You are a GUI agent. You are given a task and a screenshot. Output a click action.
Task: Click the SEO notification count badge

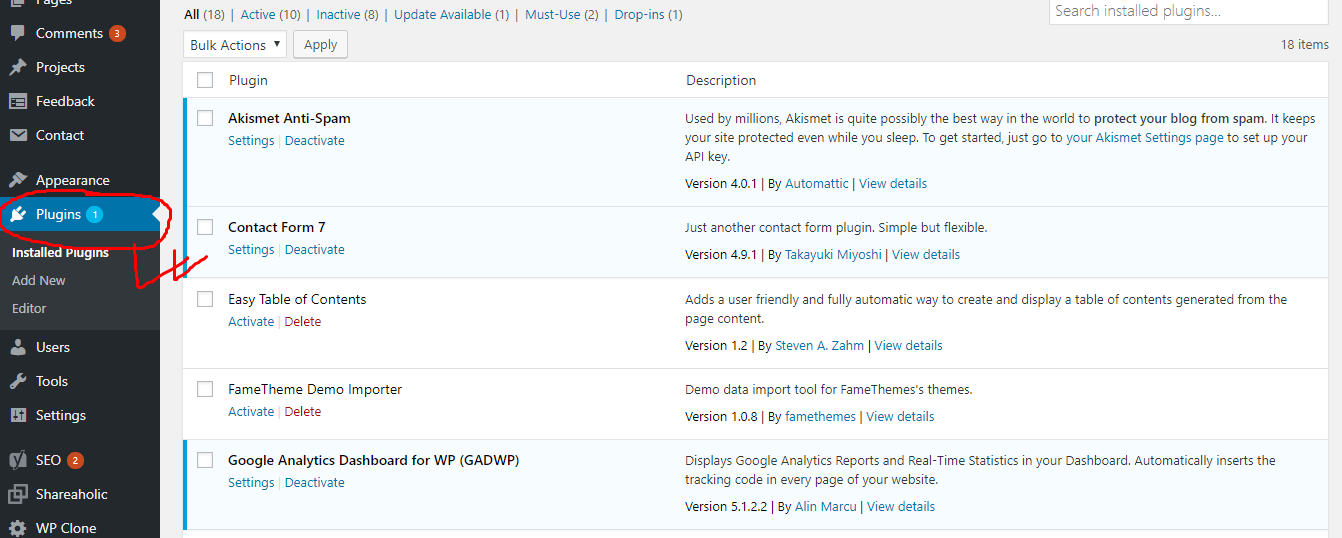point(75,460)
